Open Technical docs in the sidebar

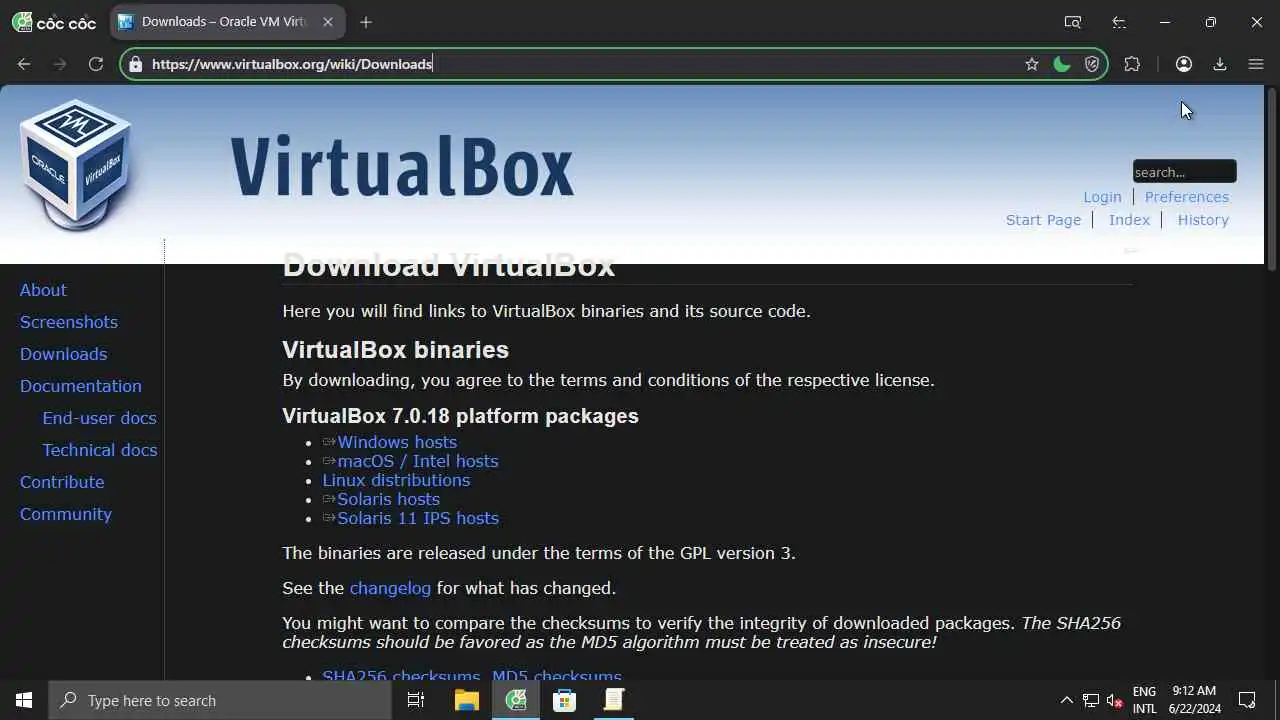click(x=99, y=450)
